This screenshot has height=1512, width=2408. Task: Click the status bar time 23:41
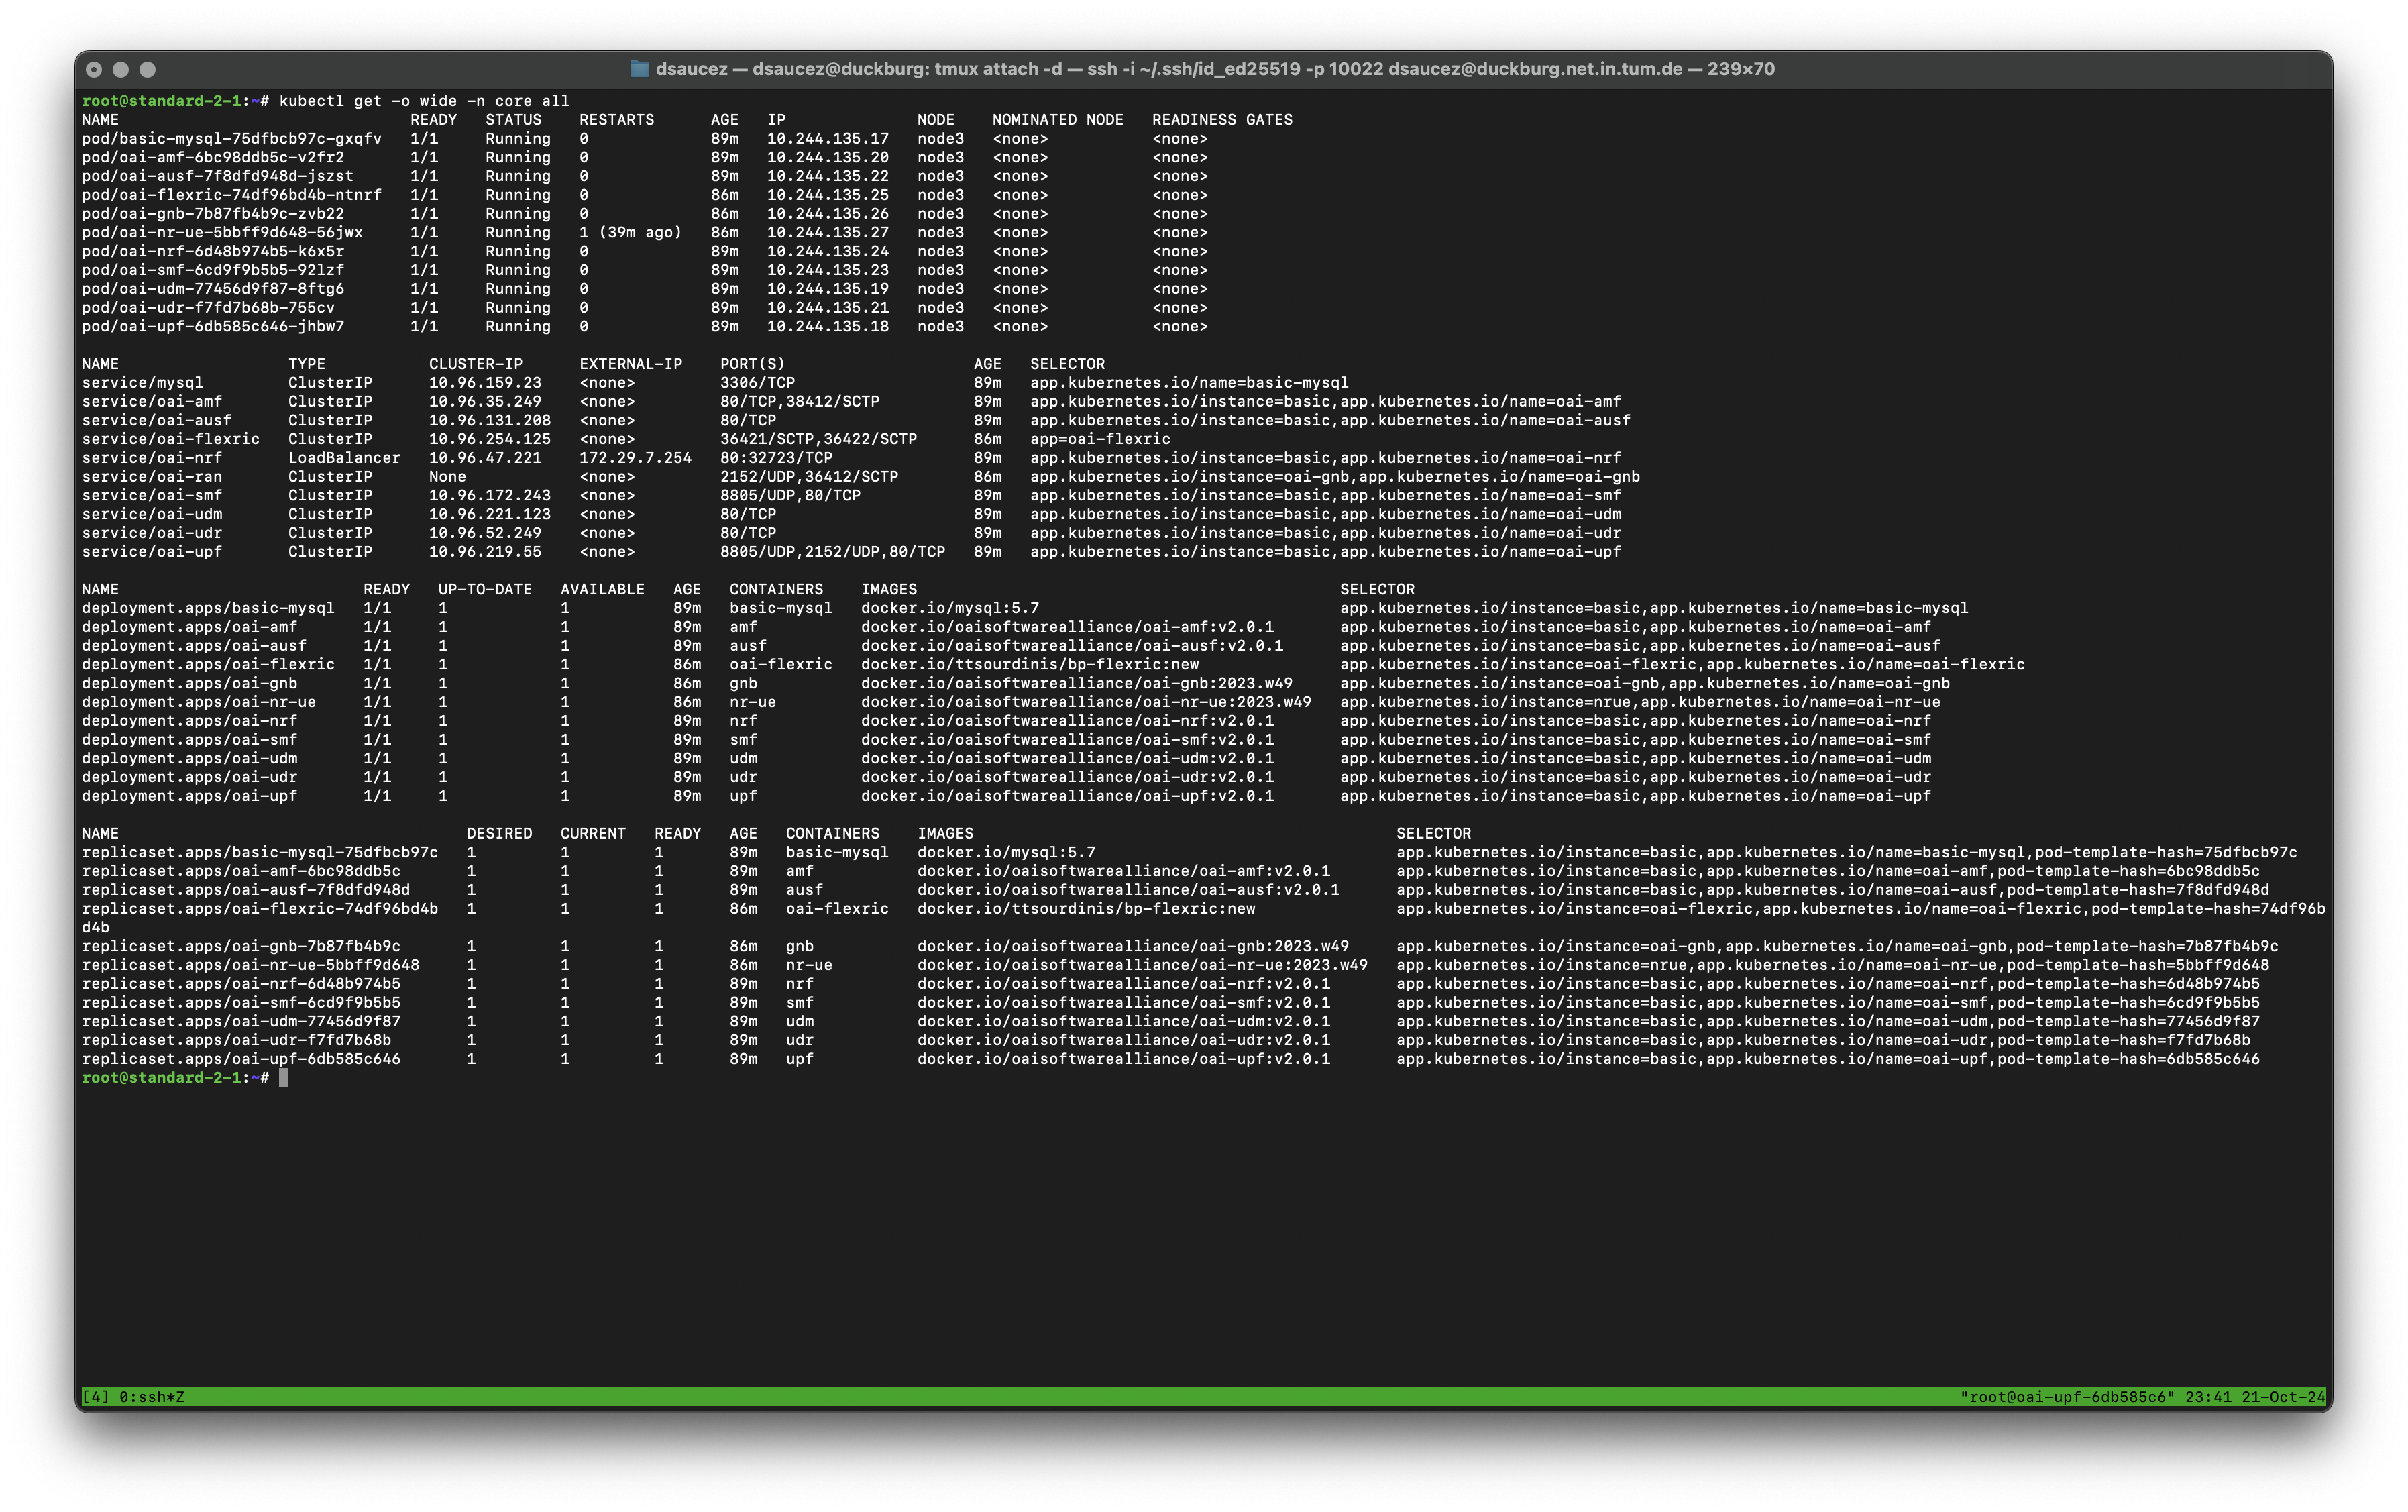coord(2208,1396)
